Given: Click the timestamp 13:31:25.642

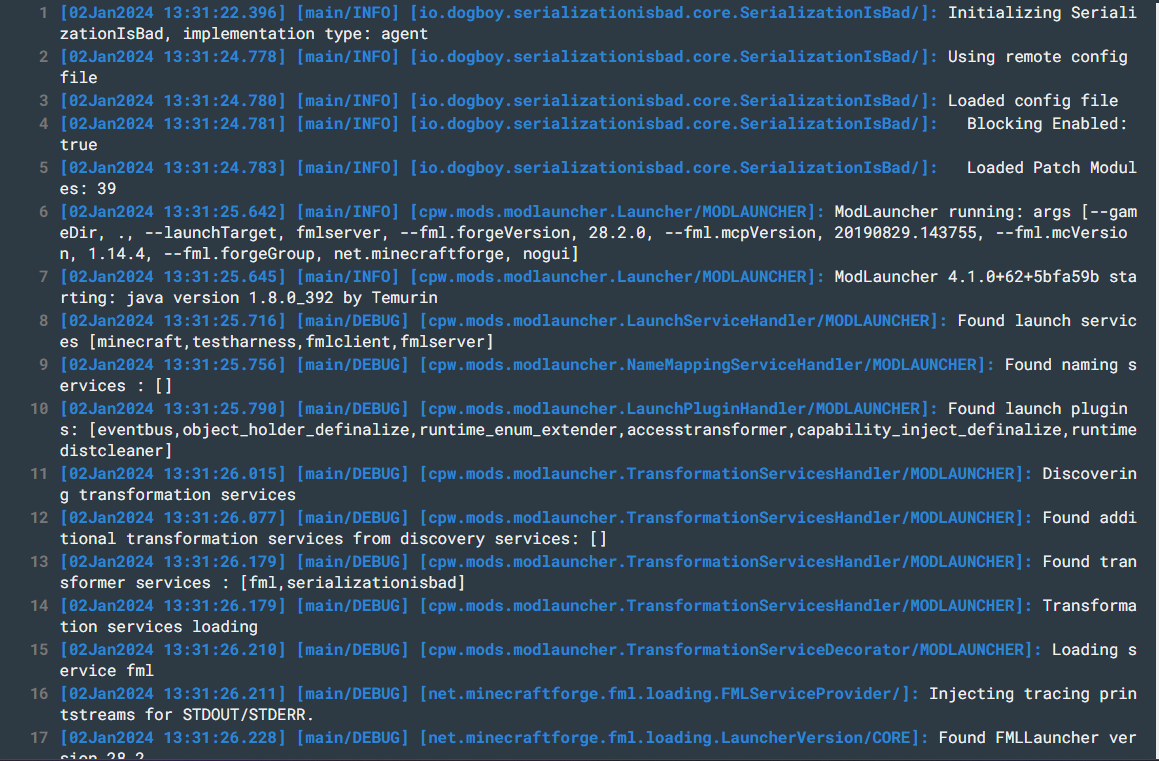Looking at the screenshot, I should coord(220,211).
